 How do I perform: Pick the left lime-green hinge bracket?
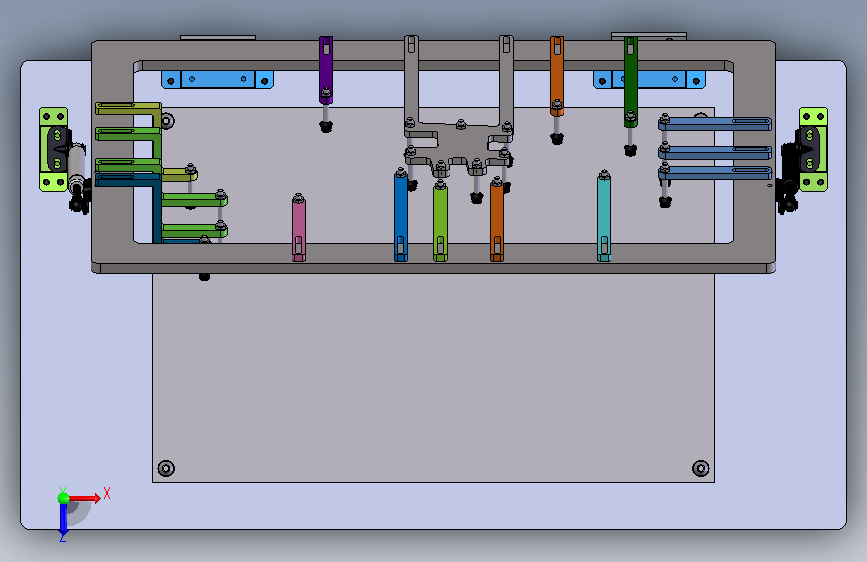[54, 149]
